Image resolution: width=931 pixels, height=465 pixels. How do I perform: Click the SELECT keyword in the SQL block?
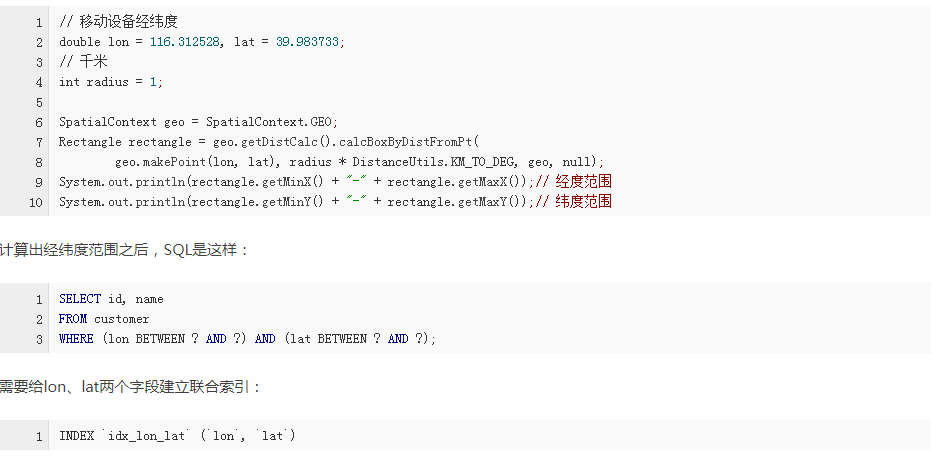[x=80, y=299]
